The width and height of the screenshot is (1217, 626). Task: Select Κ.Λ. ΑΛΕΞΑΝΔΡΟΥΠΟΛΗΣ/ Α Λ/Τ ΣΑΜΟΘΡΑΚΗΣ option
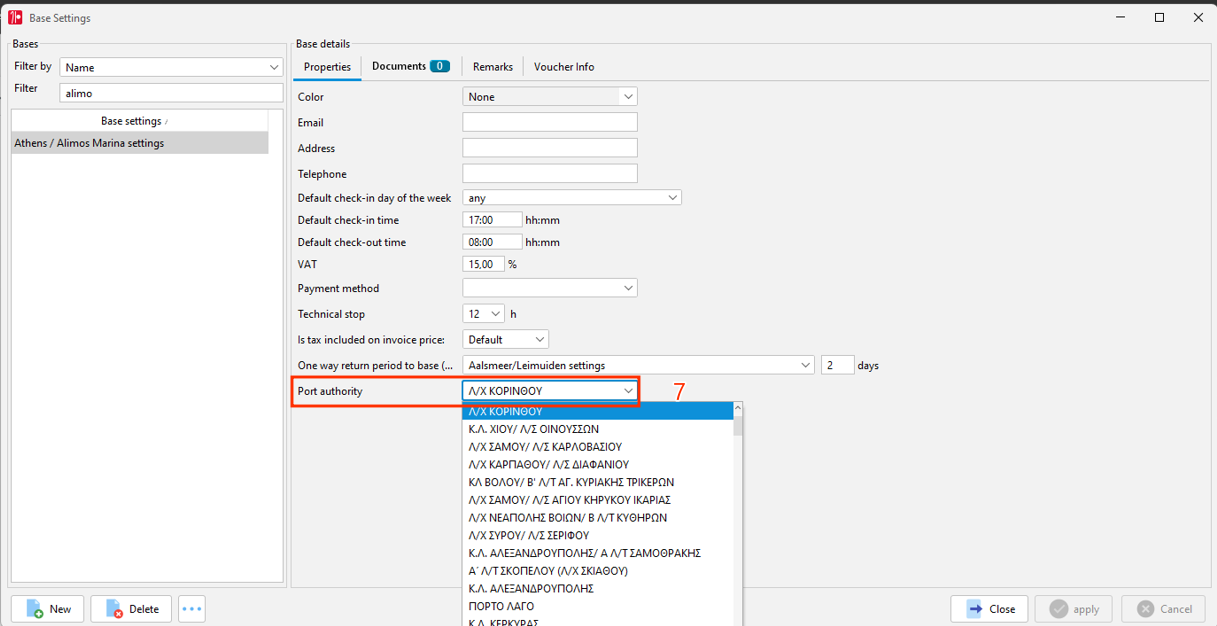pos(598,553)
